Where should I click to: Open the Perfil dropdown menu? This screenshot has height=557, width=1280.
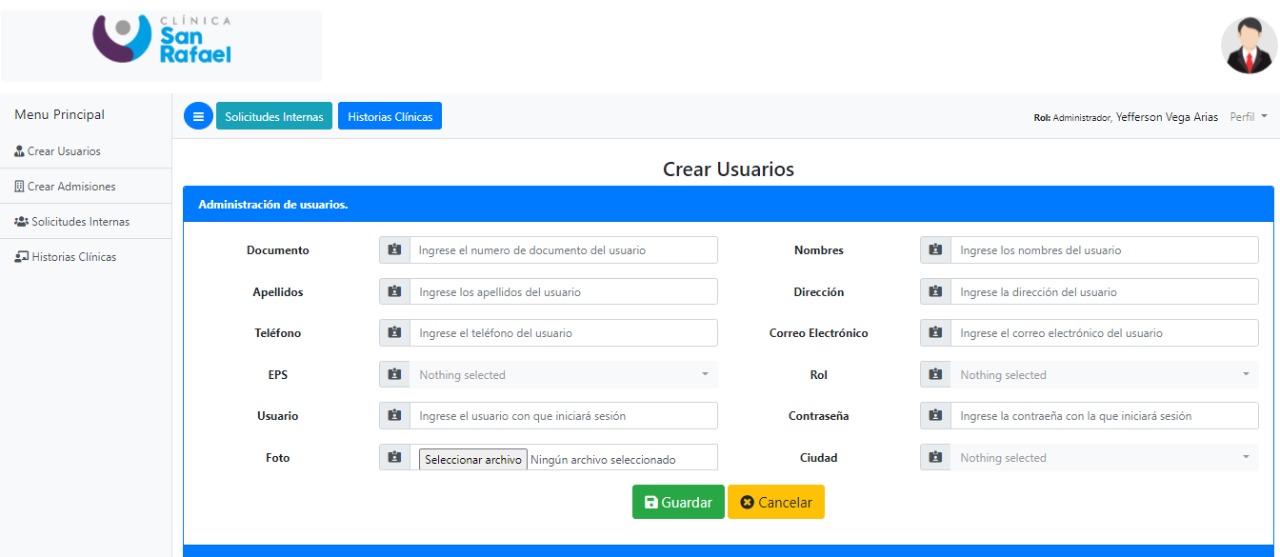pos(1248,117)
